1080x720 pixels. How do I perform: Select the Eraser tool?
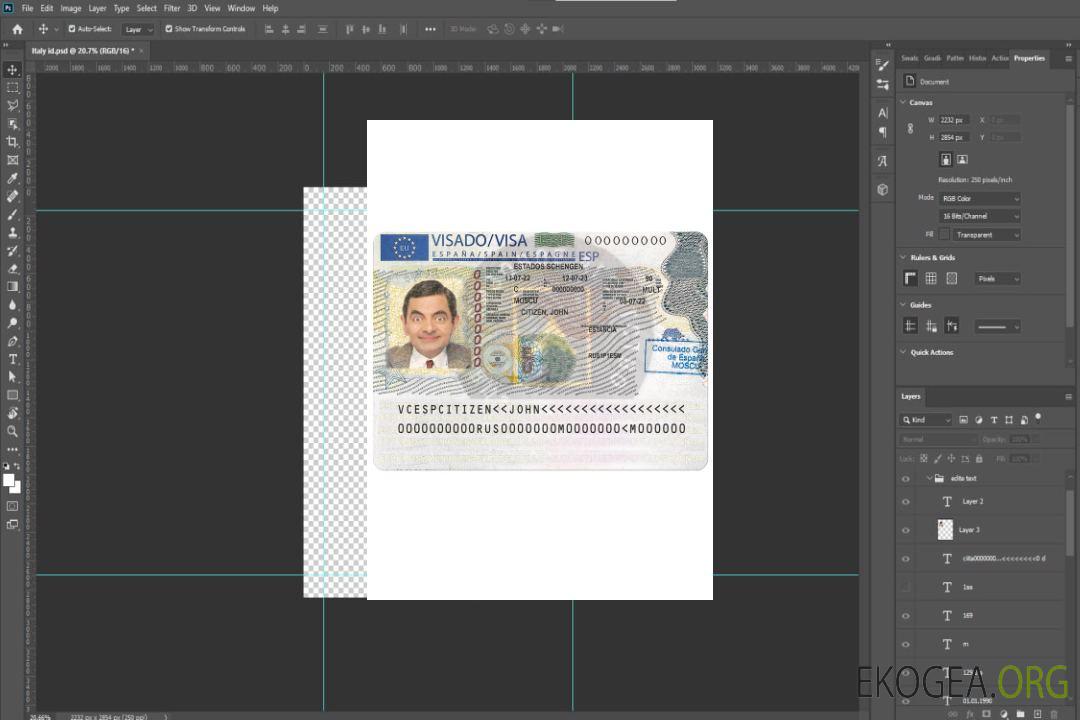12,269
